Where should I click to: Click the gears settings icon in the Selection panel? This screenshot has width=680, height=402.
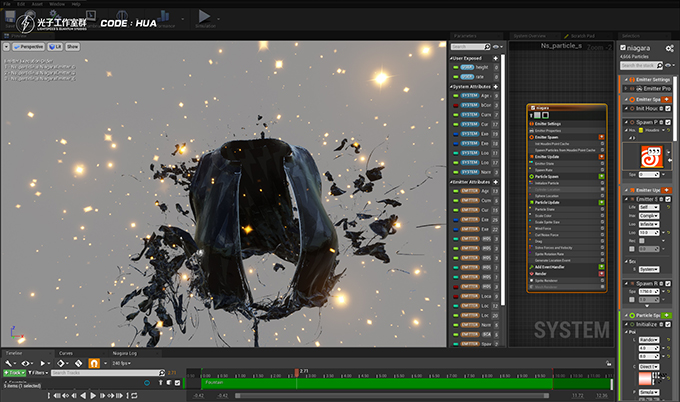(x=670, y=48)
